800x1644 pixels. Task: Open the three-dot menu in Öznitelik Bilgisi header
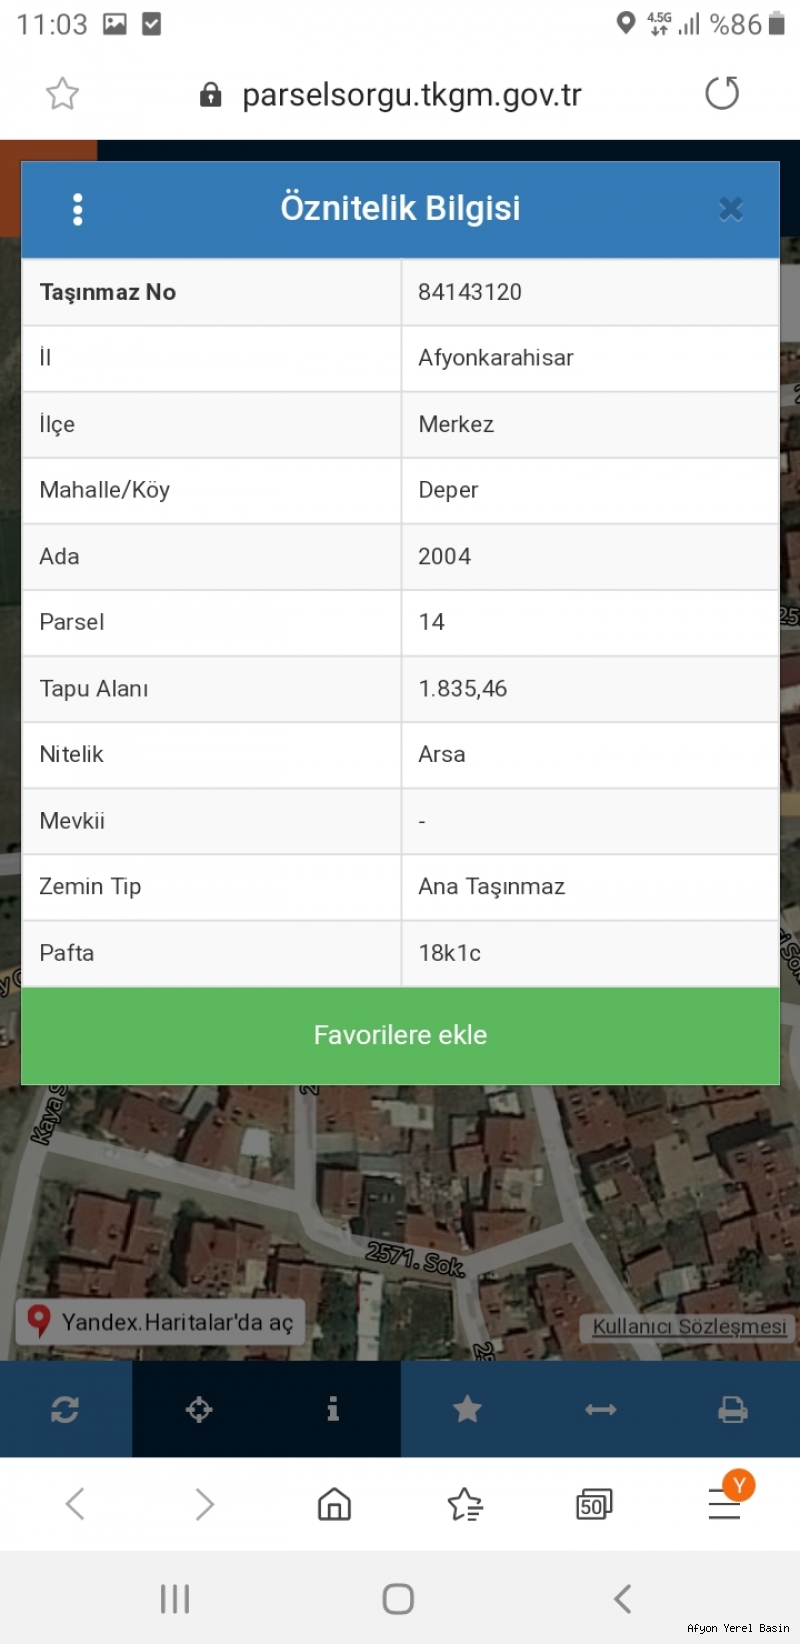coord(78,209)
